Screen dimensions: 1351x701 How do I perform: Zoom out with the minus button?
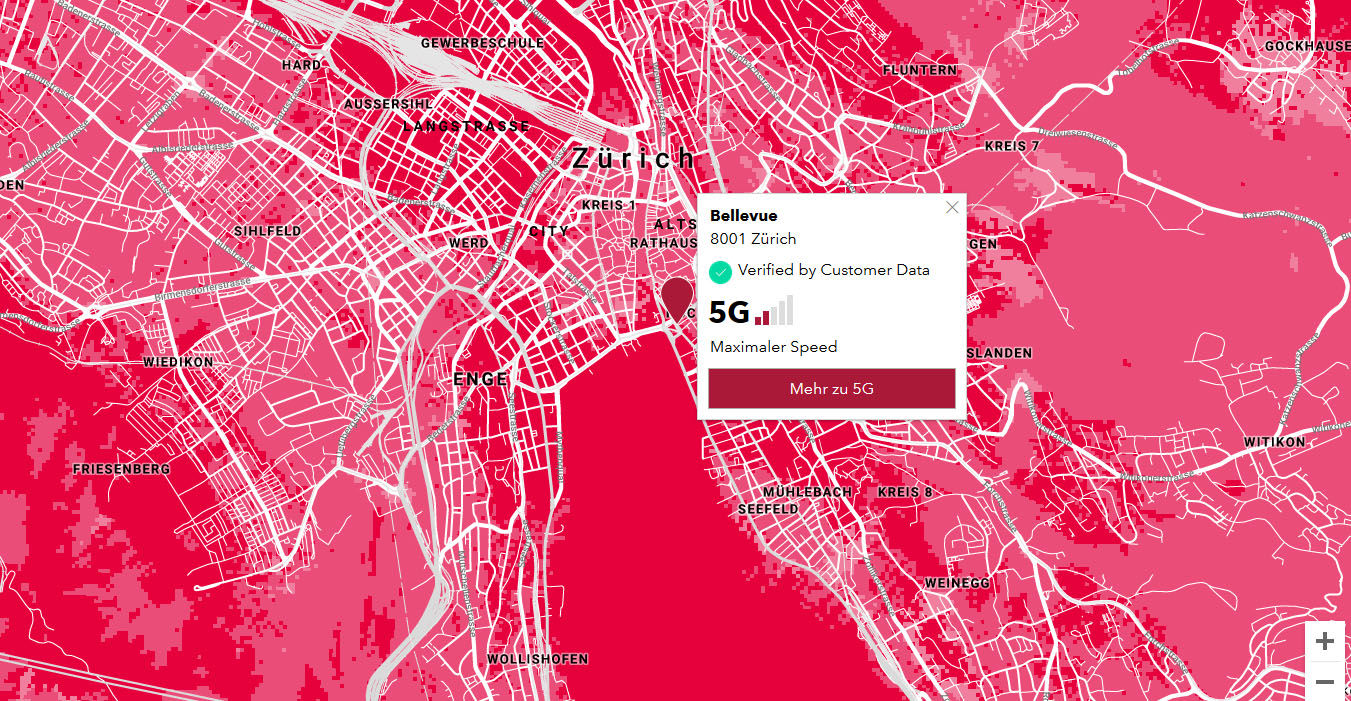click(1325, 682)
